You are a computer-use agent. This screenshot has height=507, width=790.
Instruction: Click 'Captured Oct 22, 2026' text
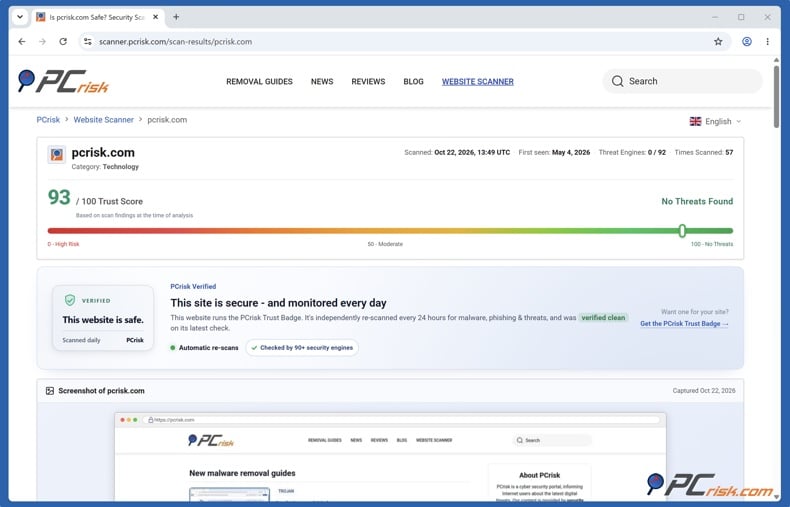704,391
